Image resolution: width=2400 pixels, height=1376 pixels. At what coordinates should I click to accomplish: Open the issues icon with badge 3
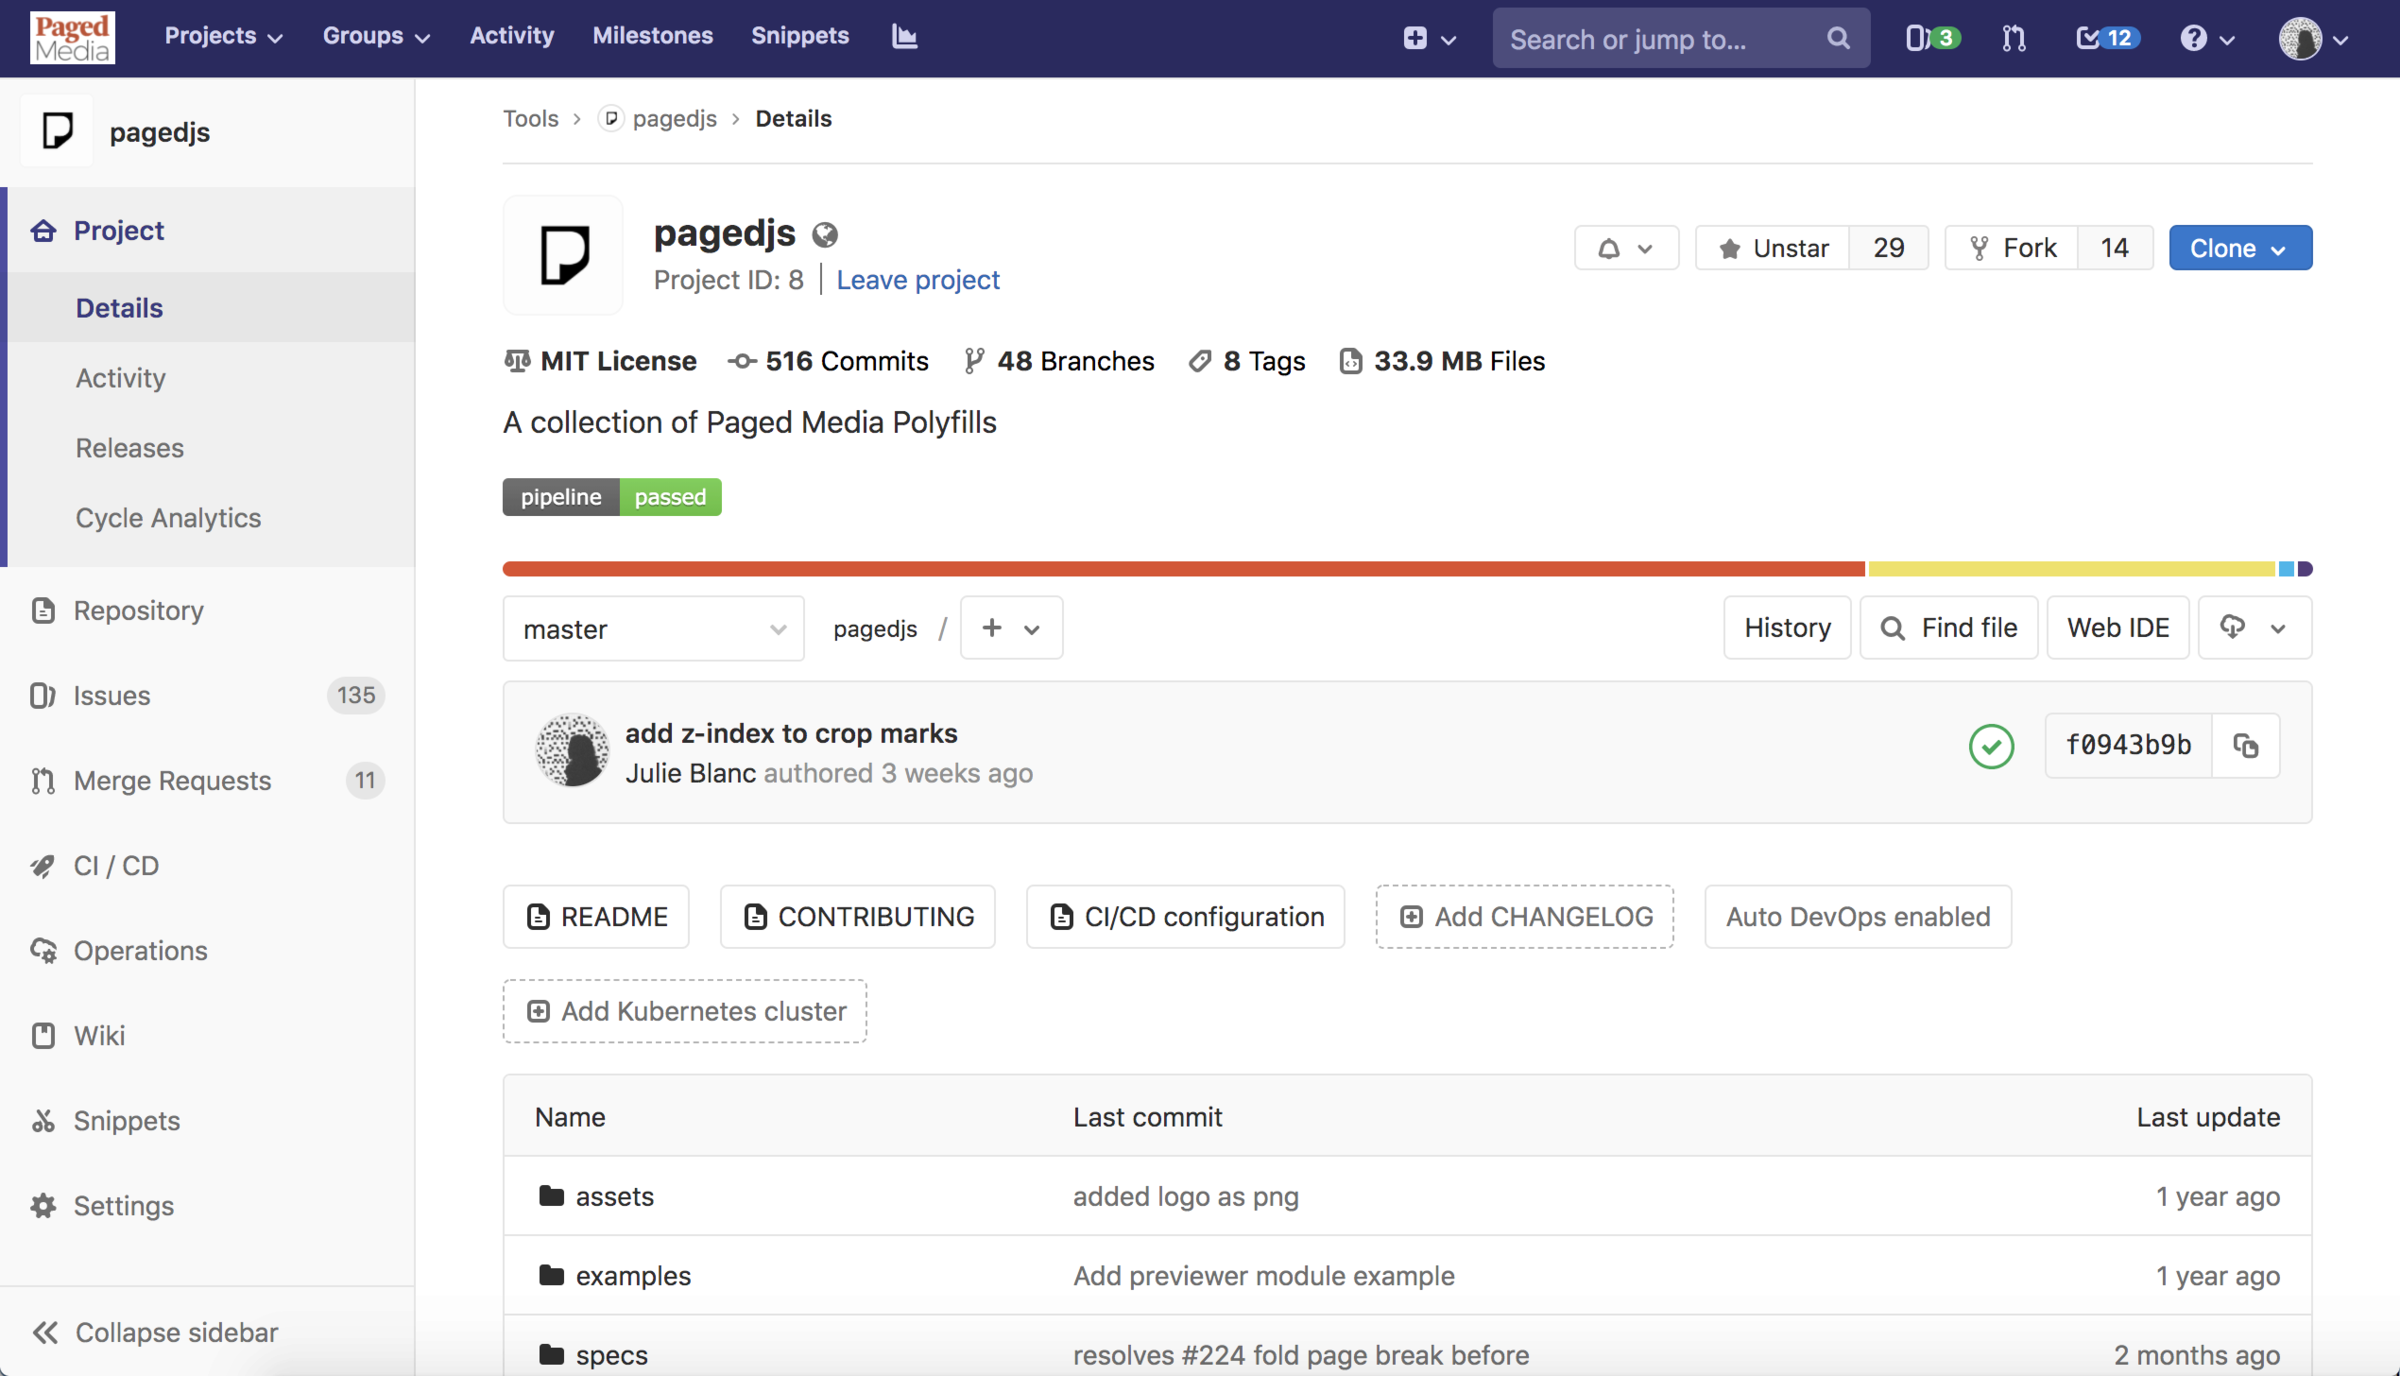(x=1931, y=38)
